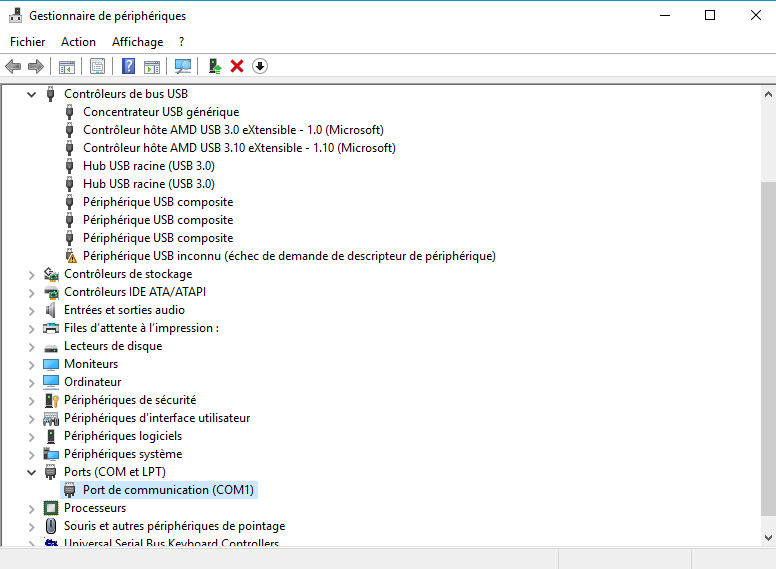
Task: Click the Device Manager title bar icon
Action: click(x=15, y=15)
